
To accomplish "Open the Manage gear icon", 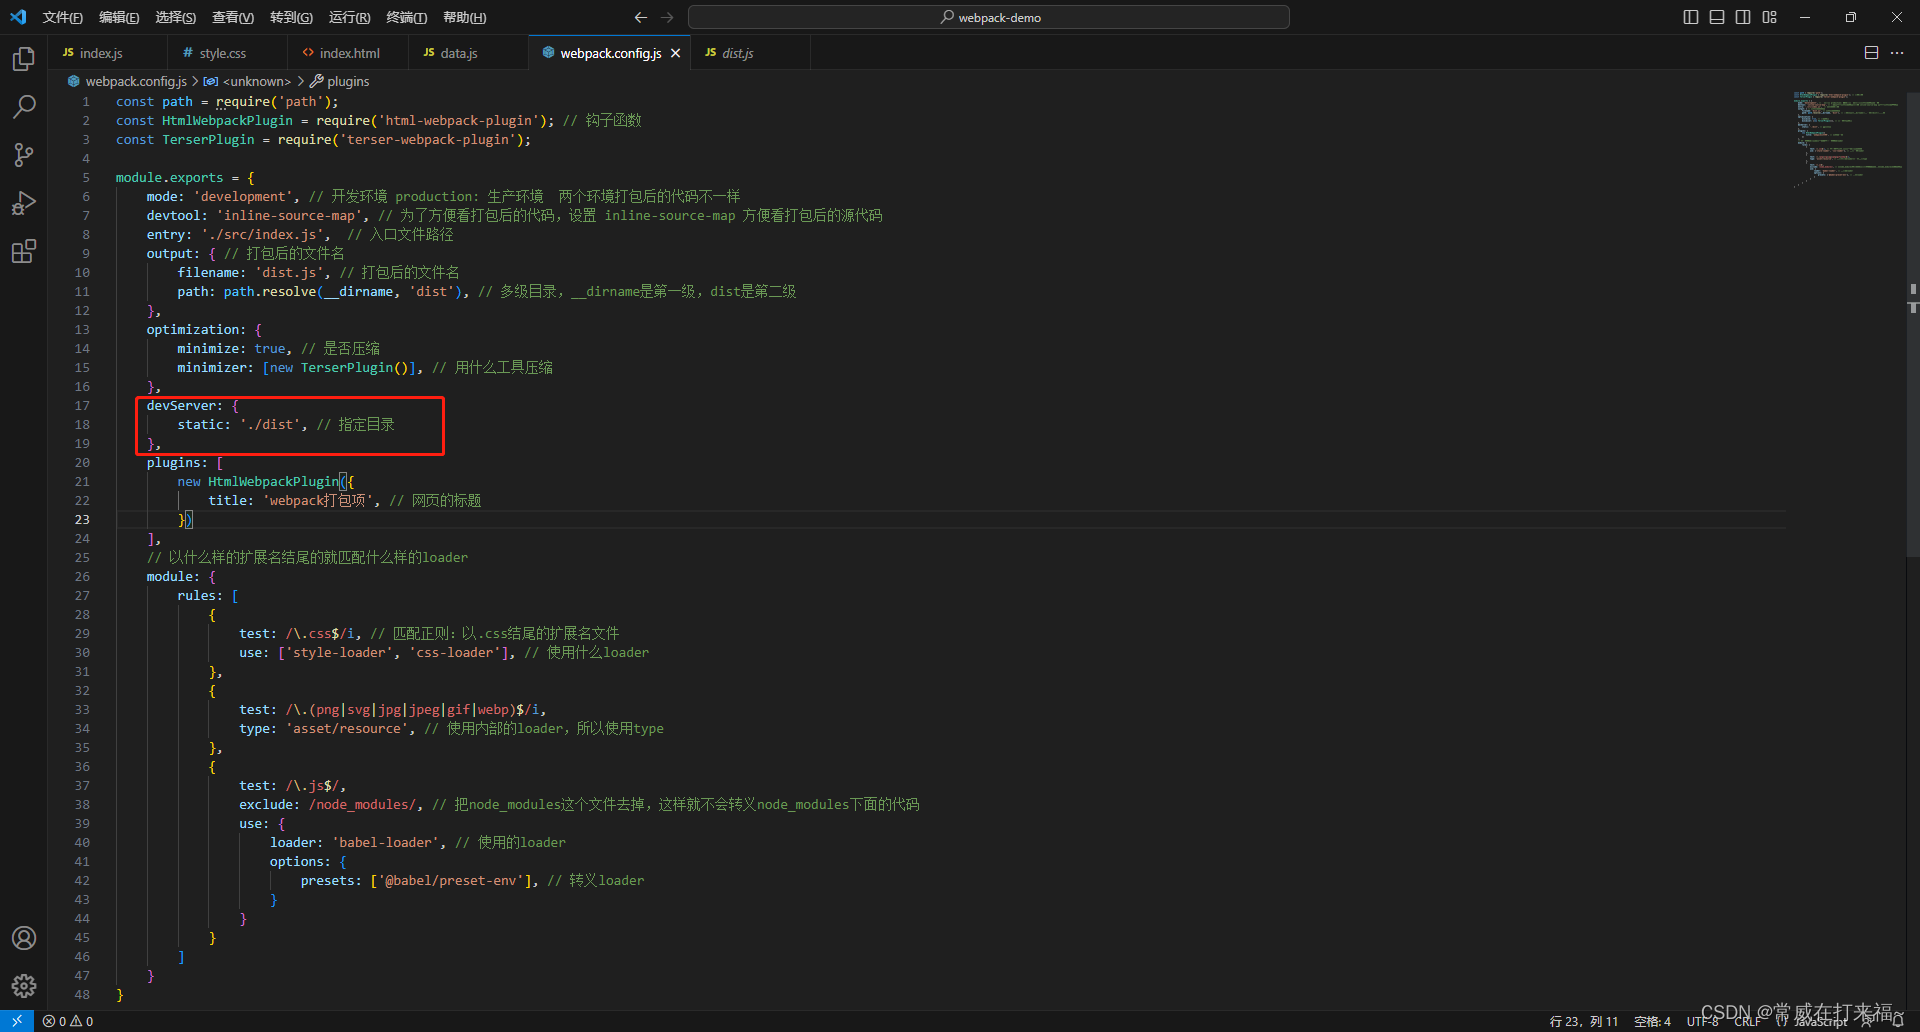I will pos(24,986).
